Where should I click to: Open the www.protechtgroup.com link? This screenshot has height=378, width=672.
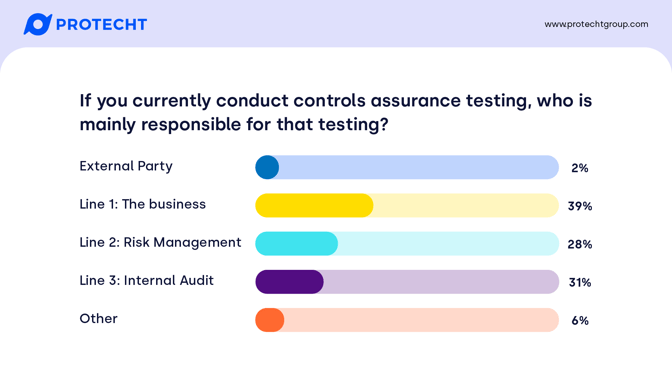coord(596,24)
